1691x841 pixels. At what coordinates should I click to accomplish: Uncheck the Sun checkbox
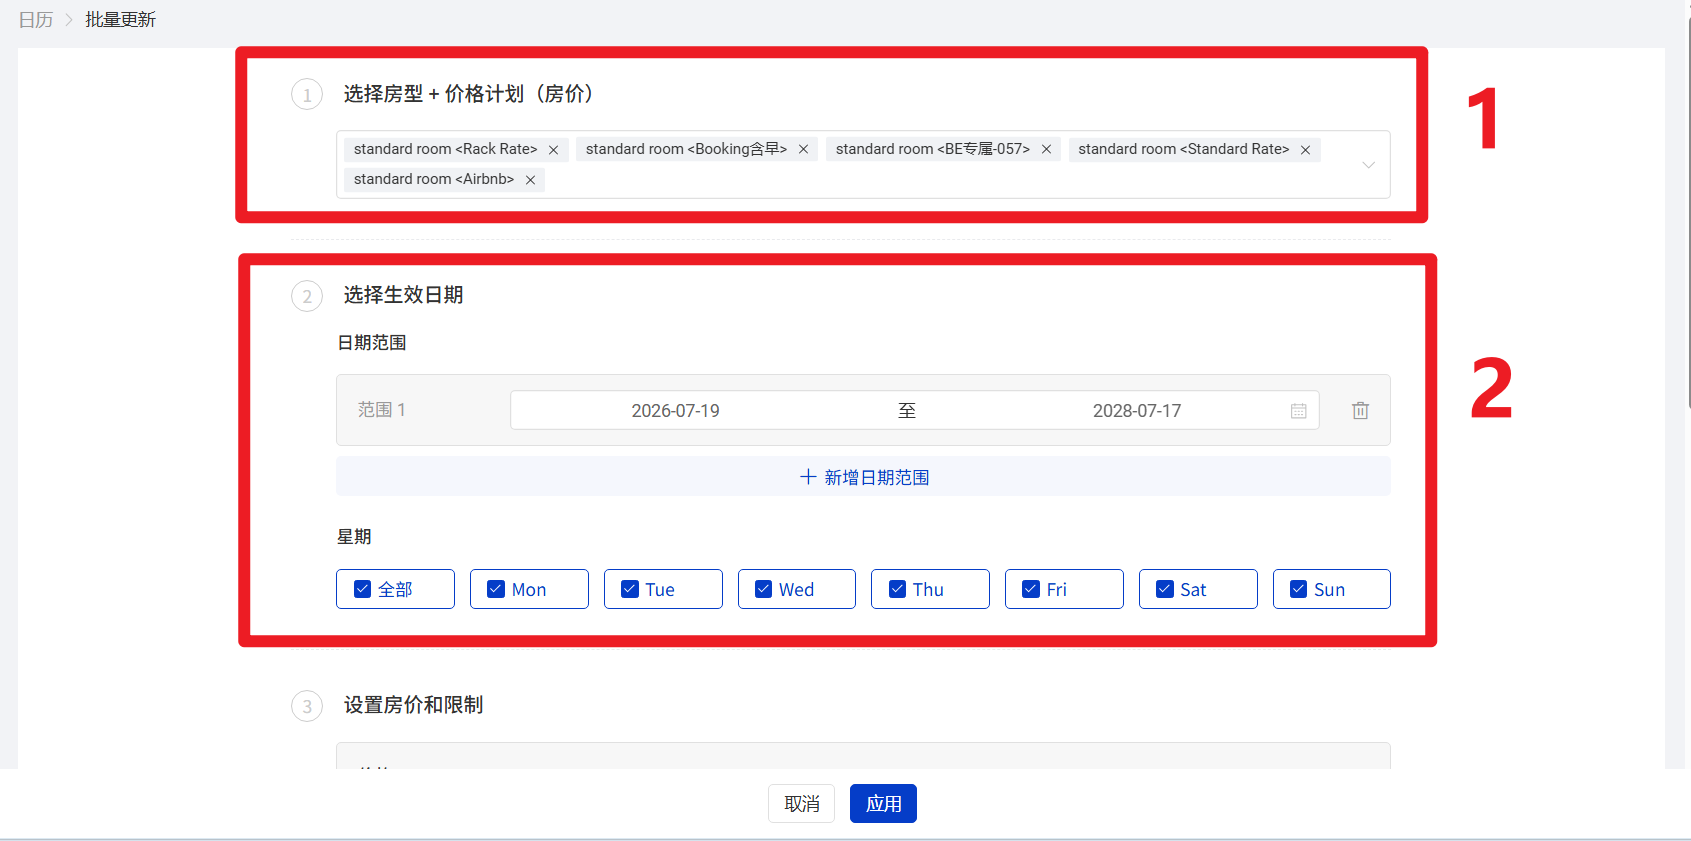1298,589
